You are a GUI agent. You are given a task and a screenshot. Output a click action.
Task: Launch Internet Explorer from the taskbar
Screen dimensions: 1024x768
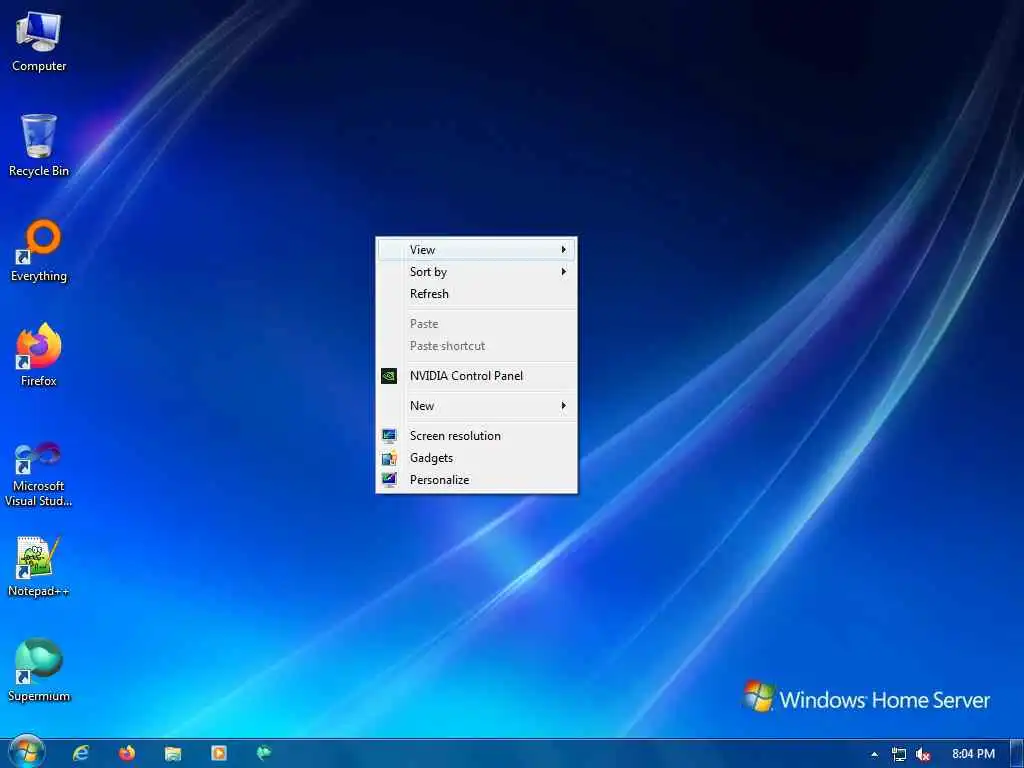[81, 754]
